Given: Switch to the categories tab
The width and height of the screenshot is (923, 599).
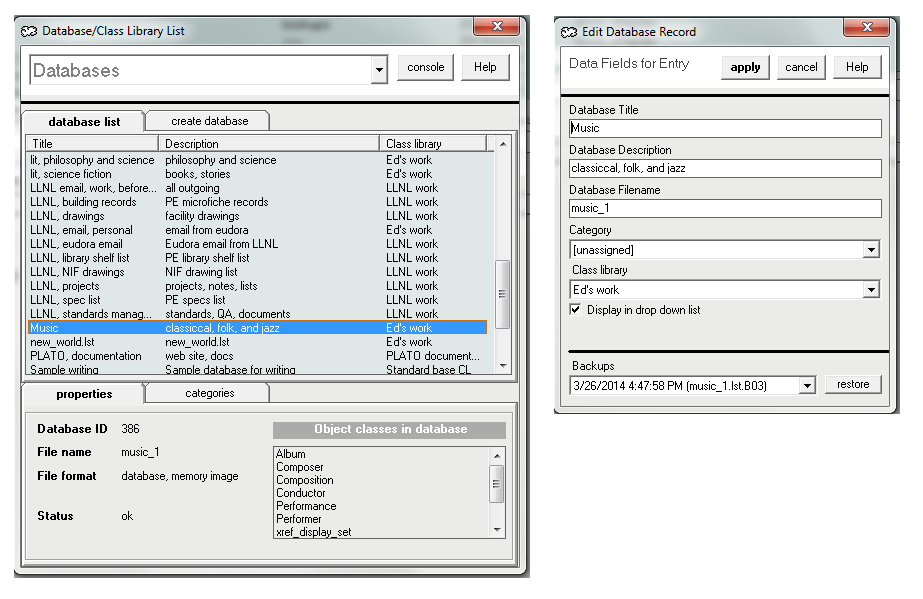Looking at the screenshot, I should click(209, 393).
